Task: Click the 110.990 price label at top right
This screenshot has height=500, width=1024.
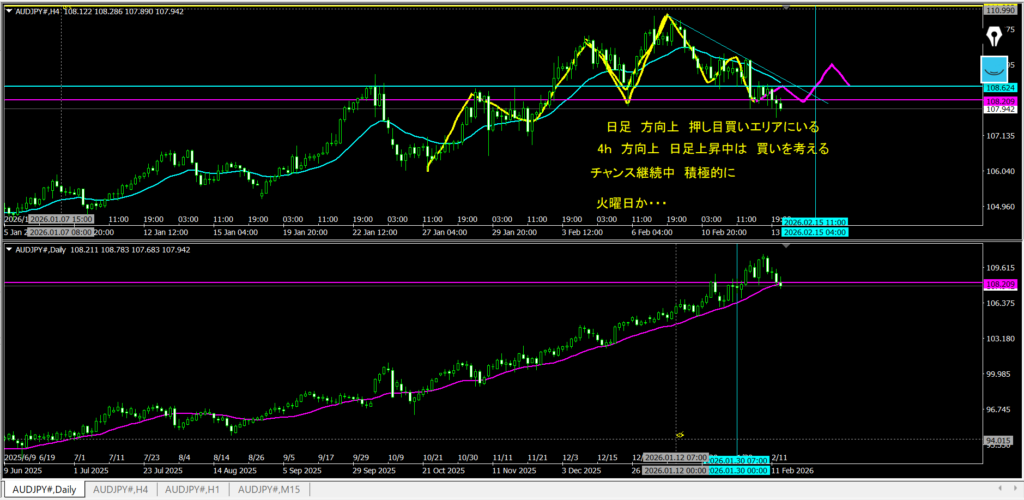Action: coord(1000,8)
